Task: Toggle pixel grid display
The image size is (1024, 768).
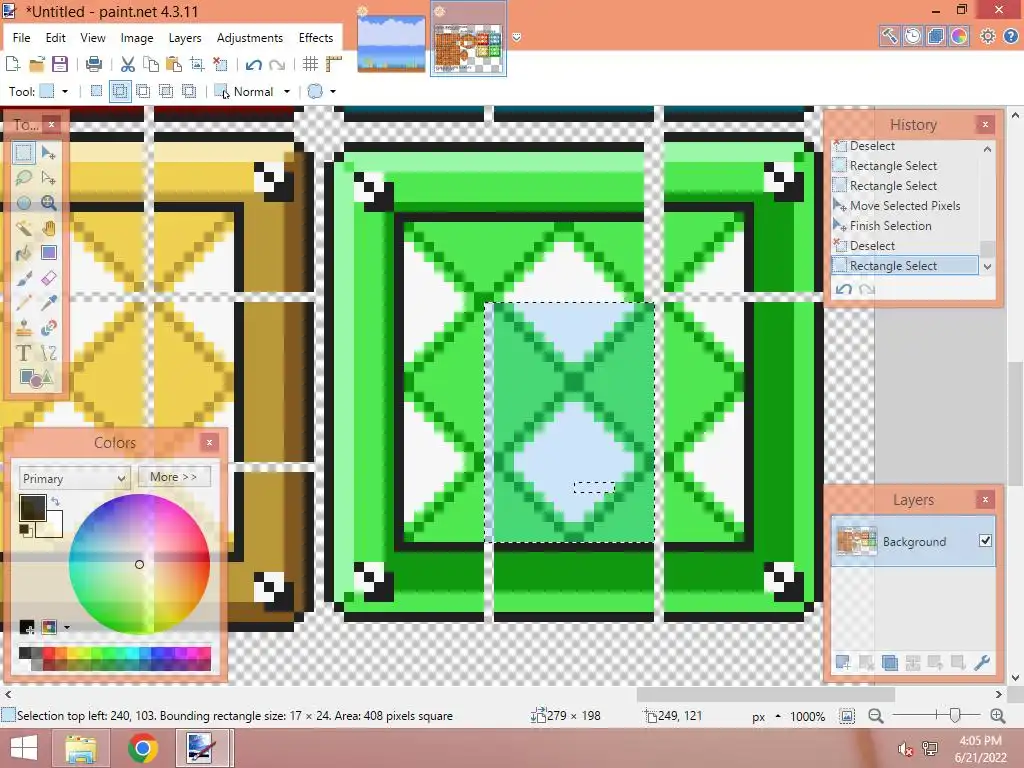Action: point(310,64)
